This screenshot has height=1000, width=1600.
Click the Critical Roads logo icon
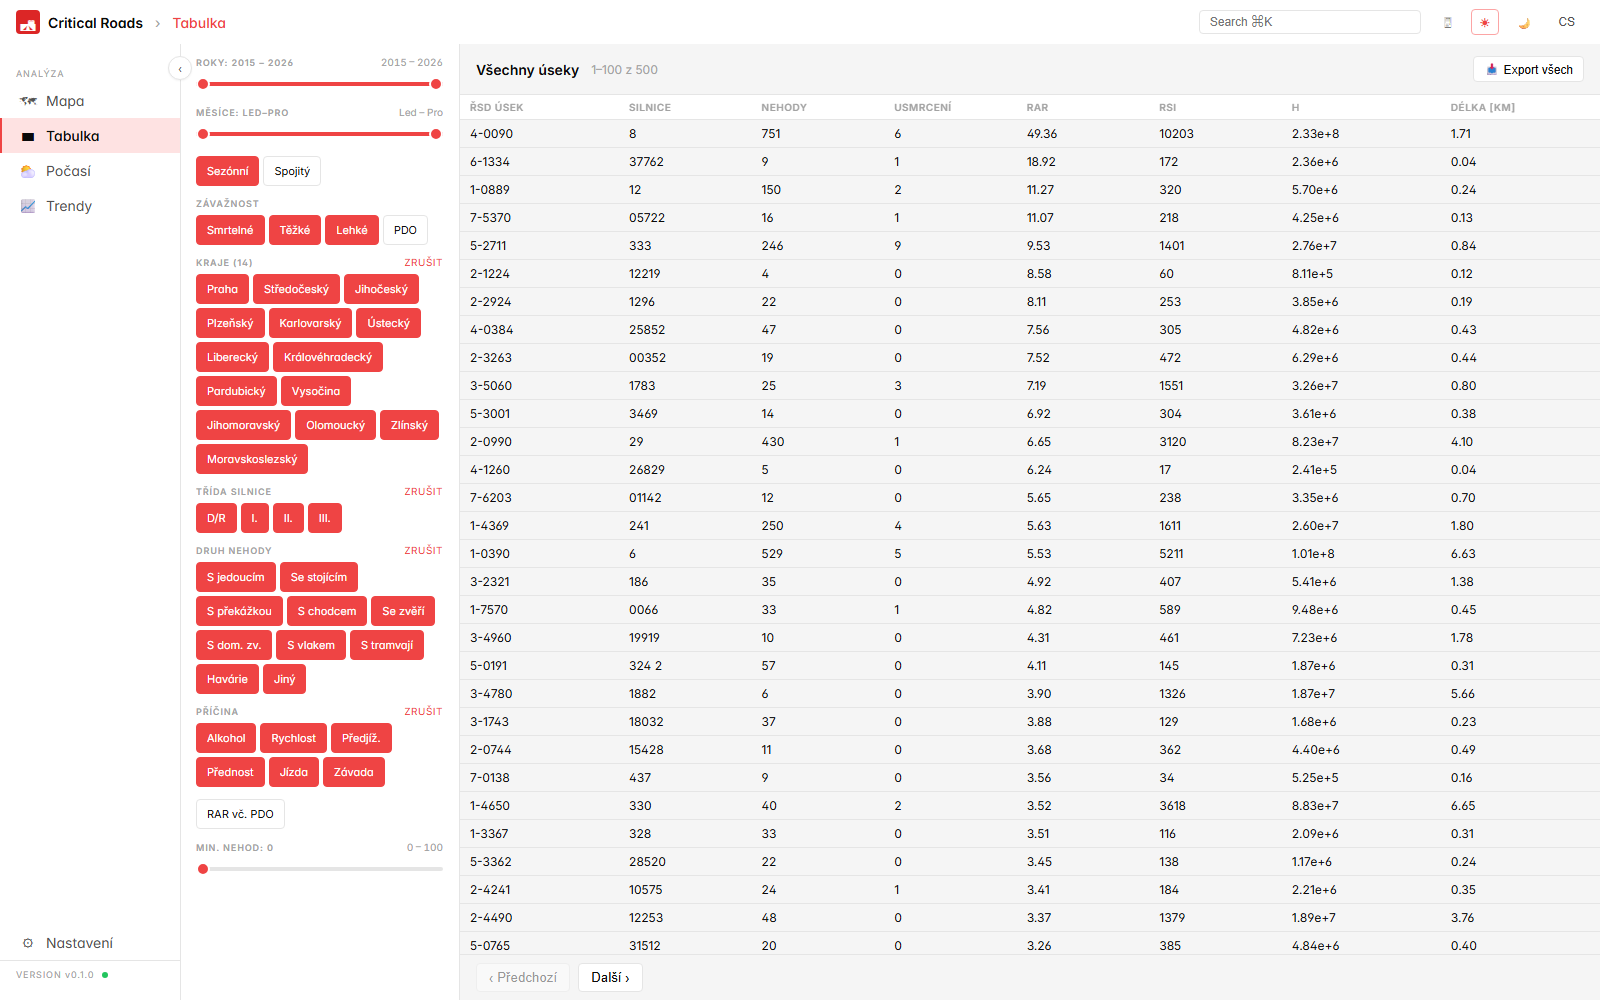[x=28, y=22]
